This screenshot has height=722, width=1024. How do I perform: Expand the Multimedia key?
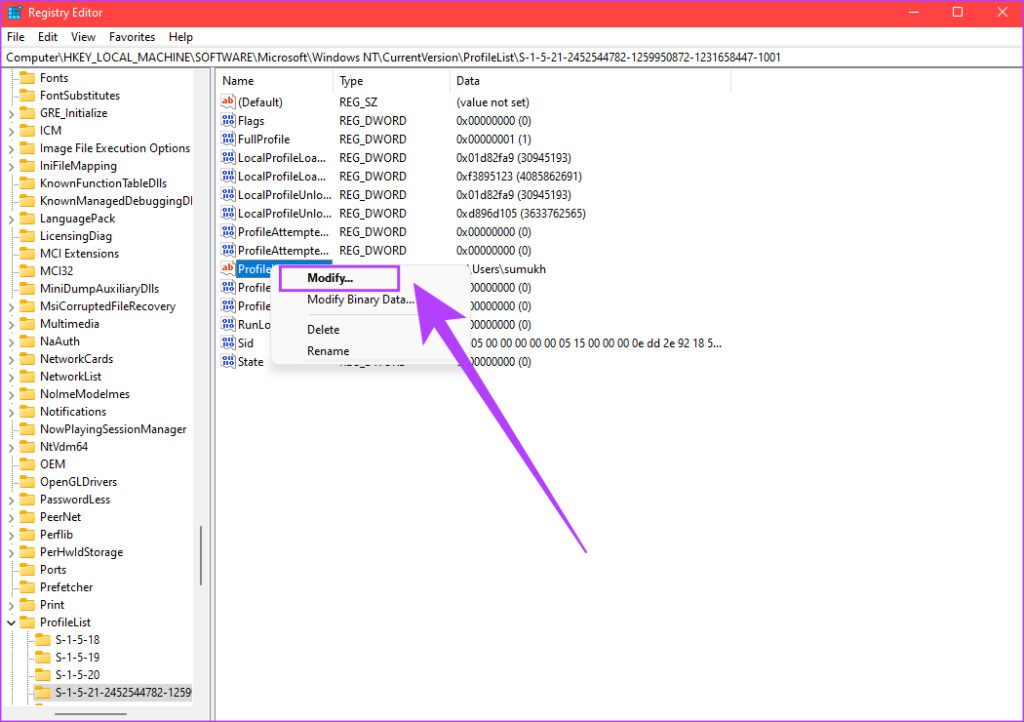coord(11,324)
